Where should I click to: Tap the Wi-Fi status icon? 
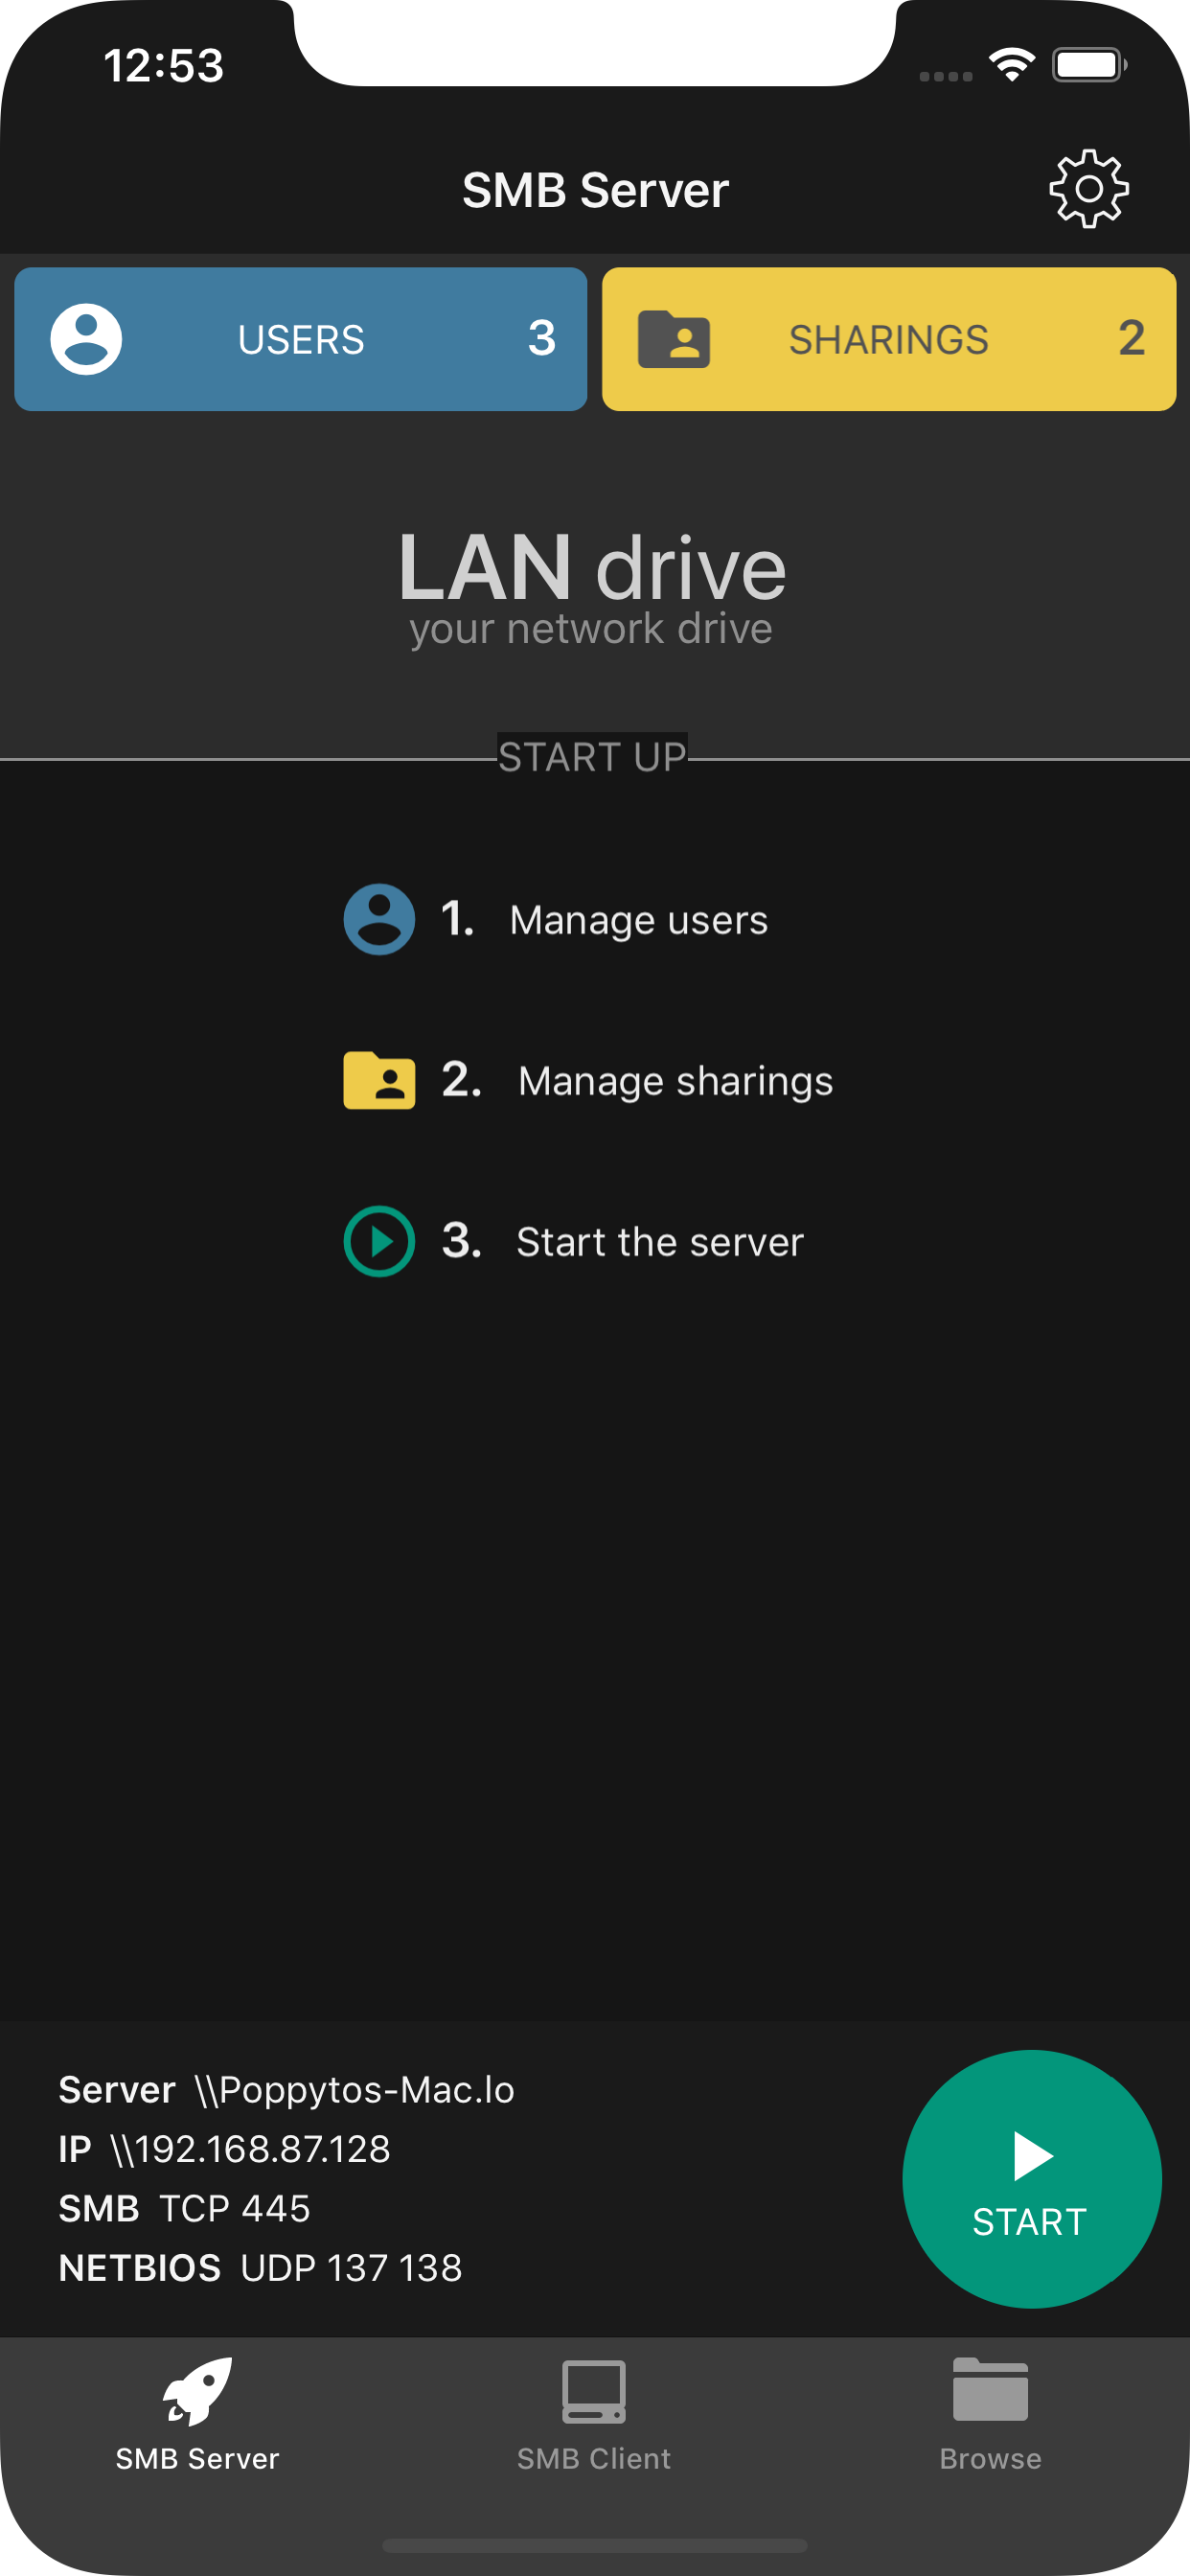[1011, 66]
